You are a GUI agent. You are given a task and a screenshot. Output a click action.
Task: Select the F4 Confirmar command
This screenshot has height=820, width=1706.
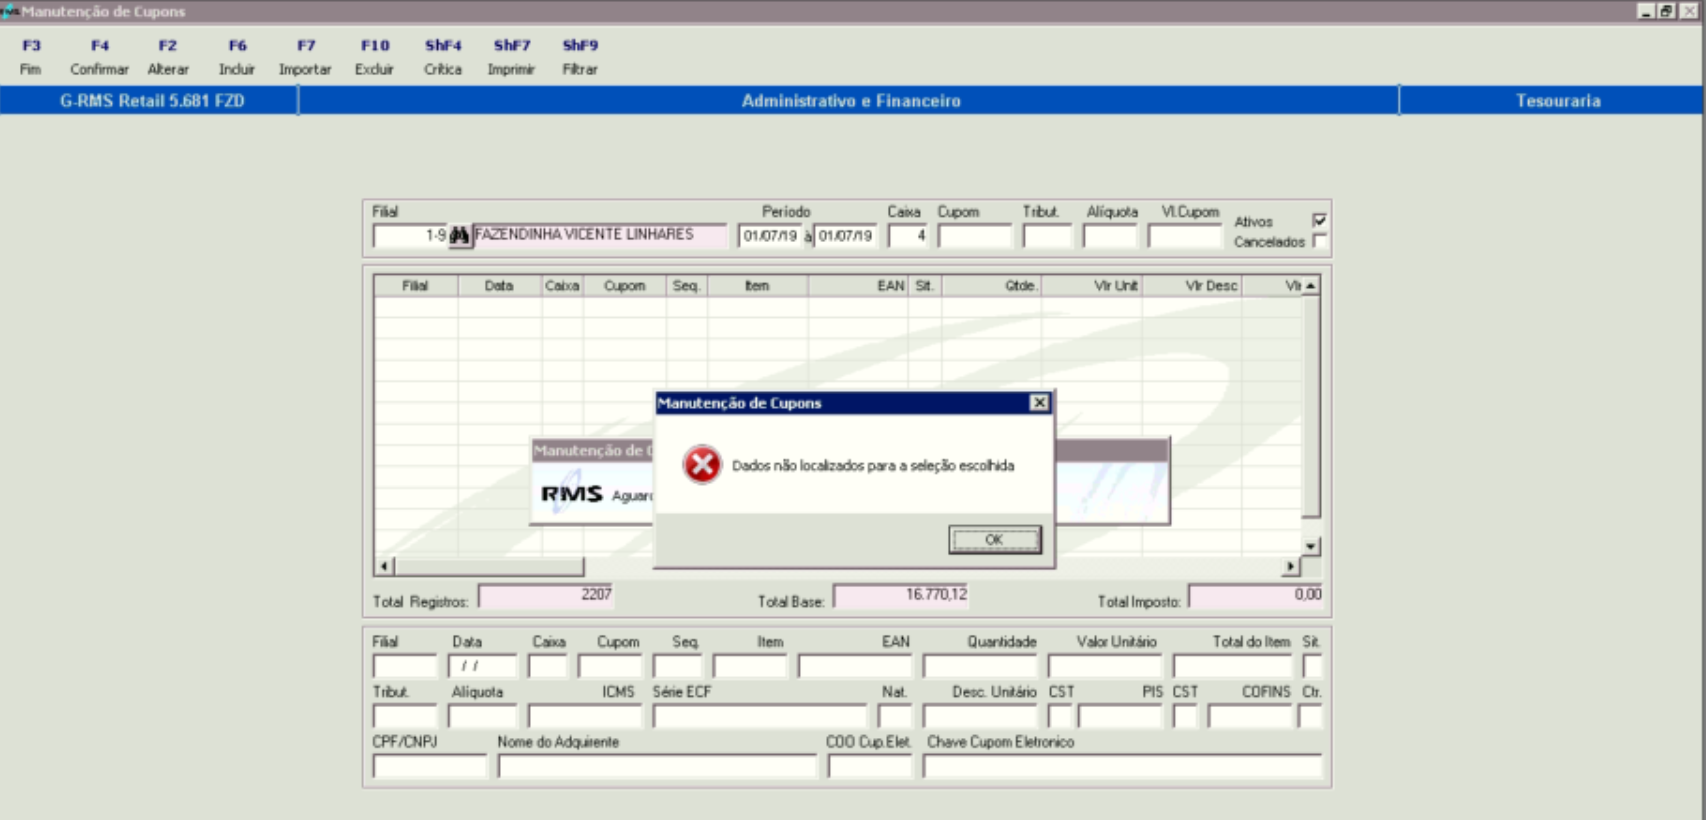[99, 57]
